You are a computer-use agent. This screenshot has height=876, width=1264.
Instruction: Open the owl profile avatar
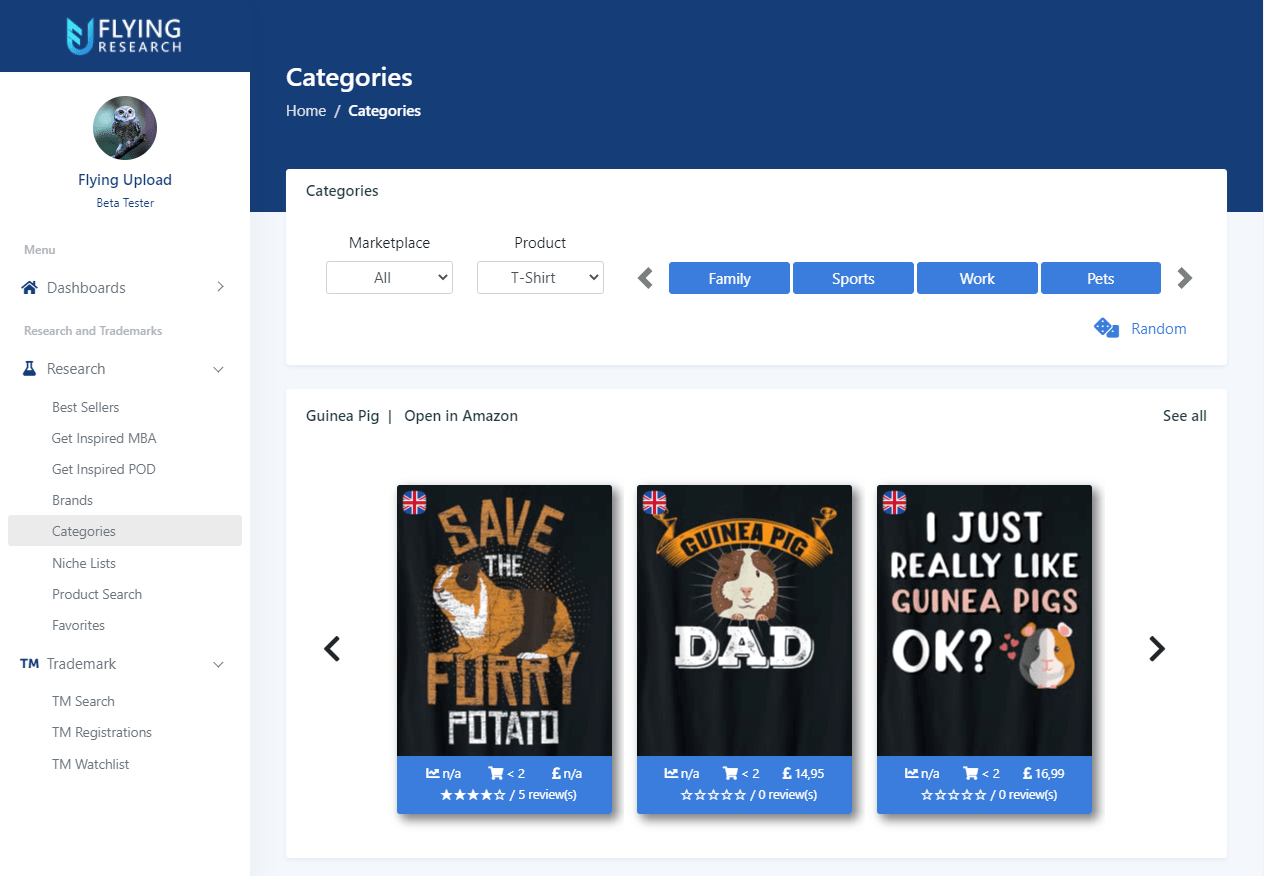(125, 128)
